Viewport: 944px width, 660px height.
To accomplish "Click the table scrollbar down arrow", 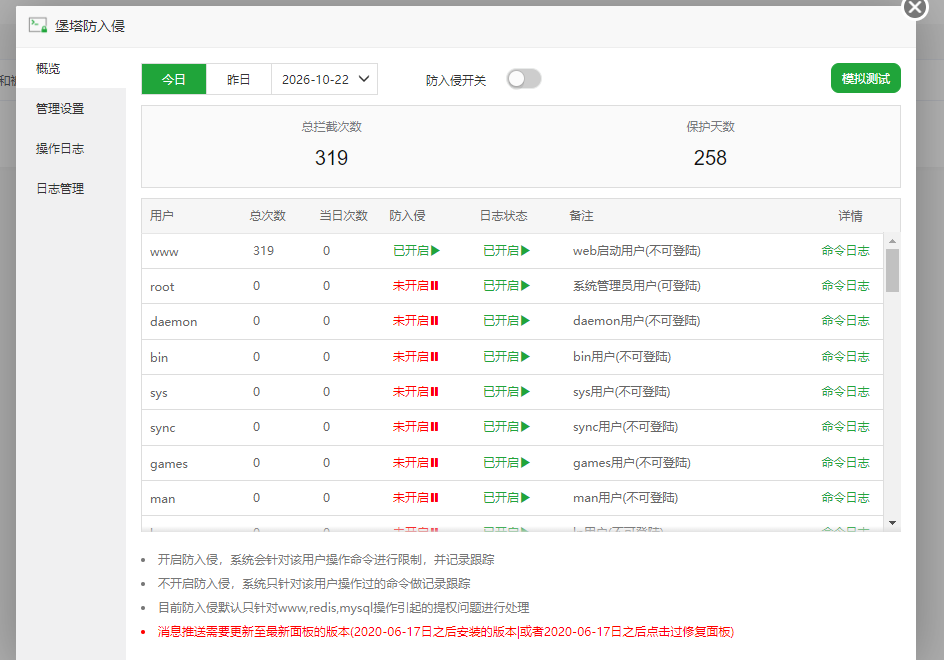I will [x=892, y=523].
